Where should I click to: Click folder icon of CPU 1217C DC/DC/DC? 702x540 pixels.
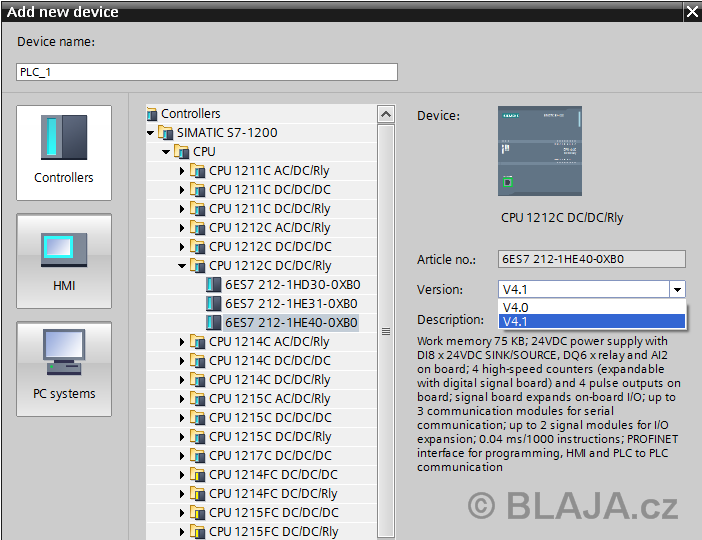[197, 456]
